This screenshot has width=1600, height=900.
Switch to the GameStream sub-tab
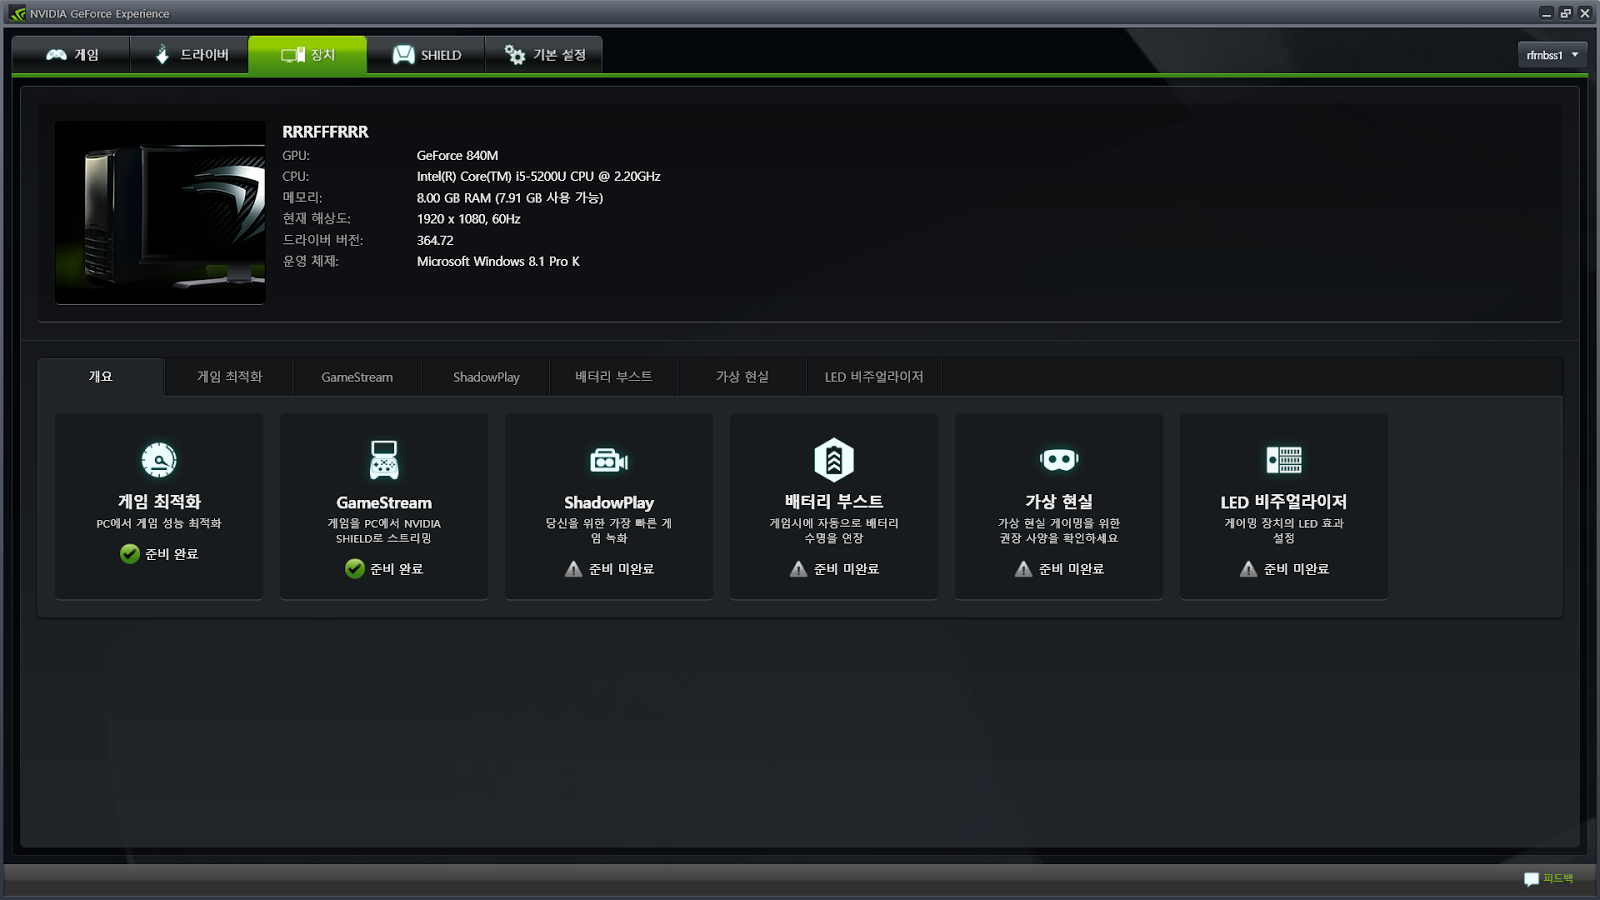point(357,377)
